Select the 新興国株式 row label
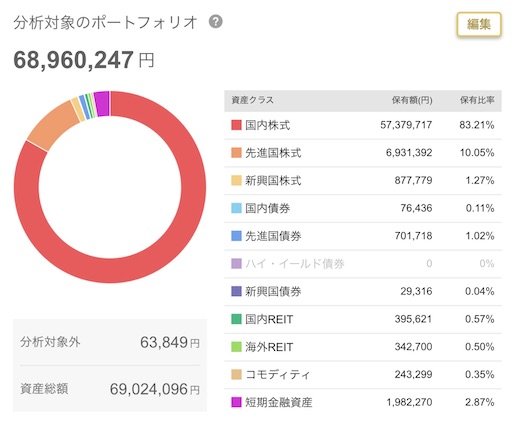Screen dimensions: 512x423 pyautogui.click(x=273, y=180)
